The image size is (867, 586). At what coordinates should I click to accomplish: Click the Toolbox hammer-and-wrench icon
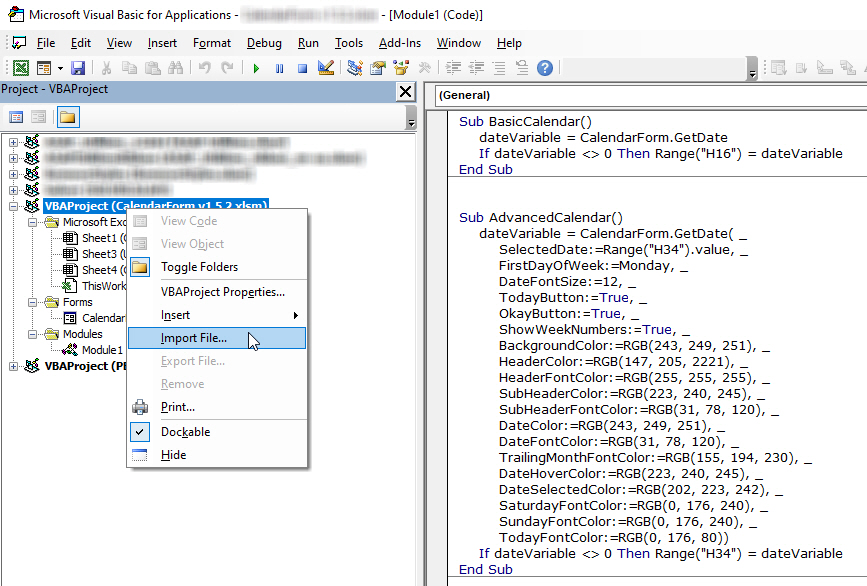click(424, 68)
